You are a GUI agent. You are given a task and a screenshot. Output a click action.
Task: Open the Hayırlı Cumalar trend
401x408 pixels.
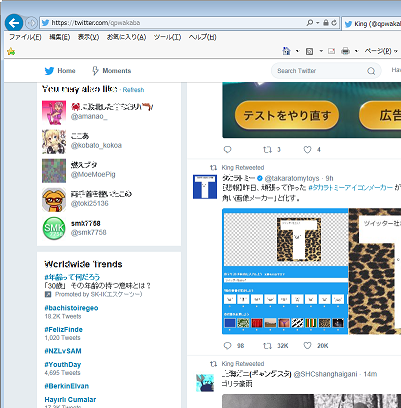[x=70, y=399]
